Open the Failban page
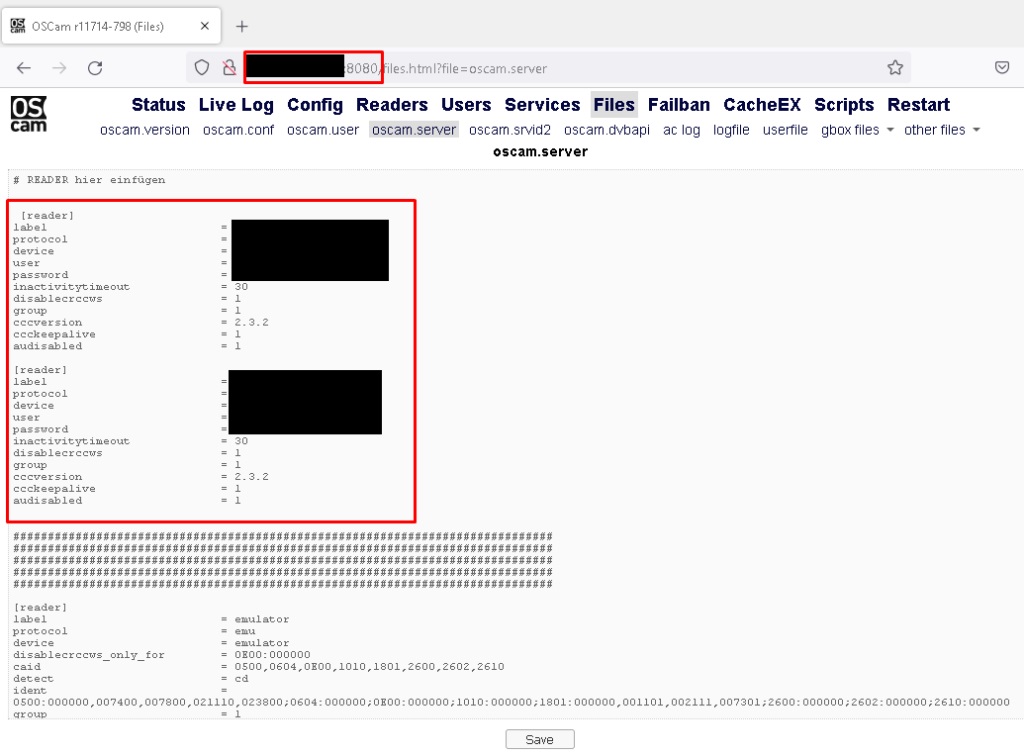 point(679,104)
